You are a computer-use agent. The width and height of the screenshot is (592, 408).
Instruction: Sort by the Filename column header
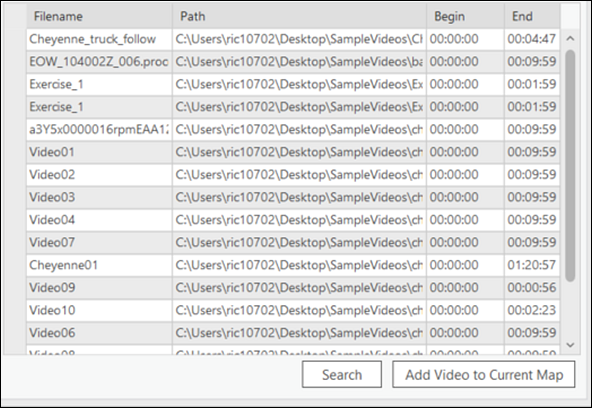pos(99,16)
